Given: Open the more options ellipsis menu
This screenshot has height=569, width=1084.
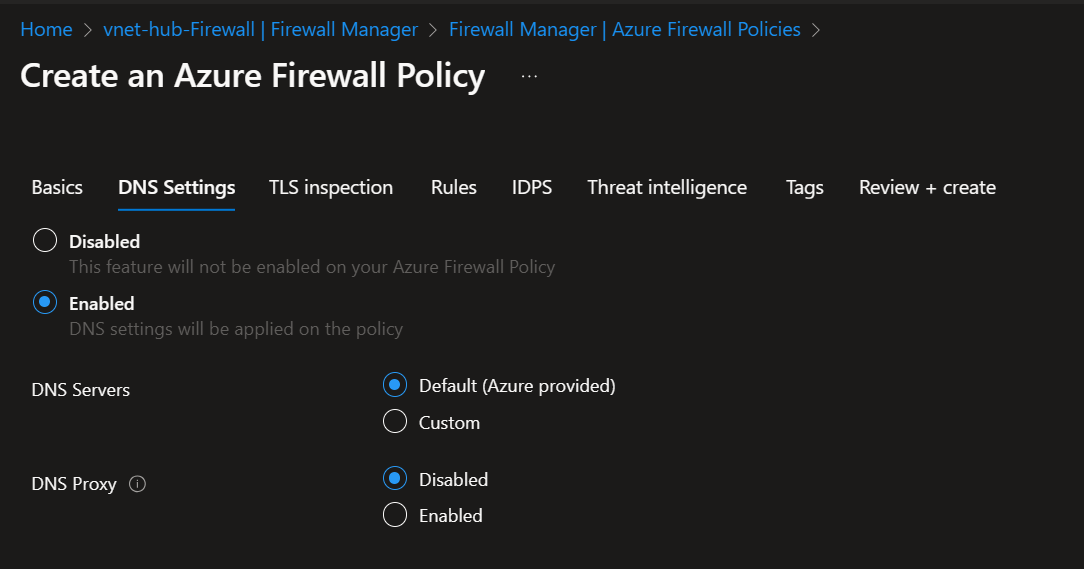Looking at the screenshot, I should click(530, 76).
